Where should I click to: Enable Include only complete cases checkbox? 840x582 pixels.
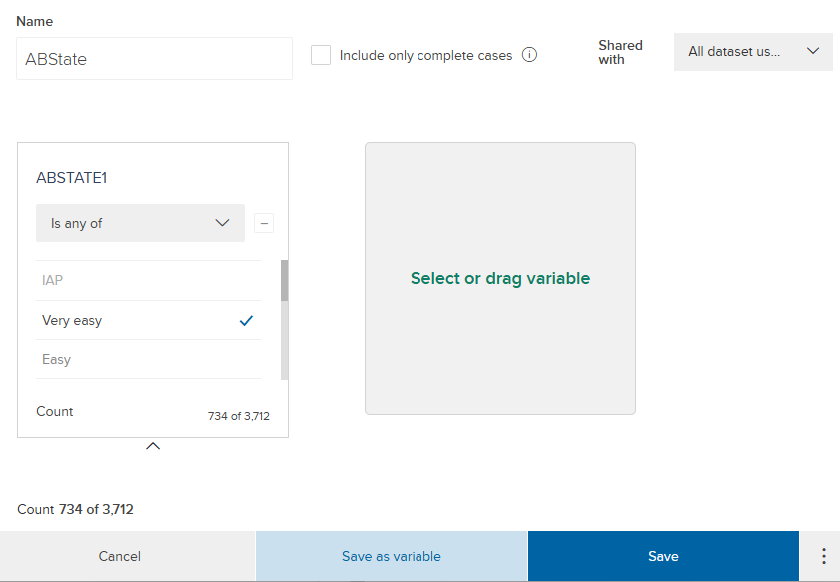click(321, 55)
